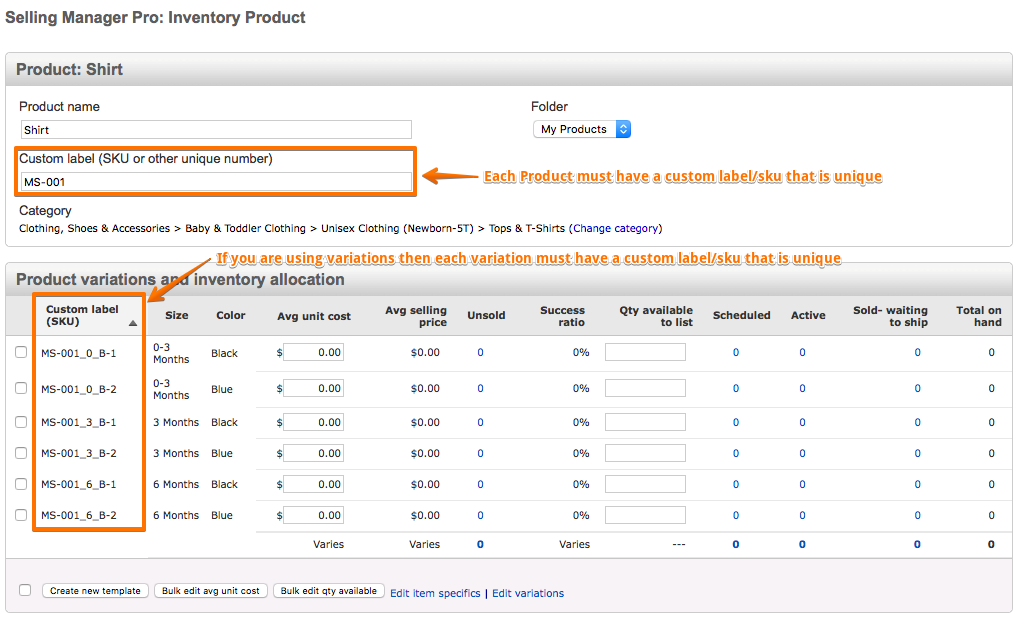Screen dimensions: 1018x618
Task: Click Bulk edit qty available button
Action: (329, 591)
